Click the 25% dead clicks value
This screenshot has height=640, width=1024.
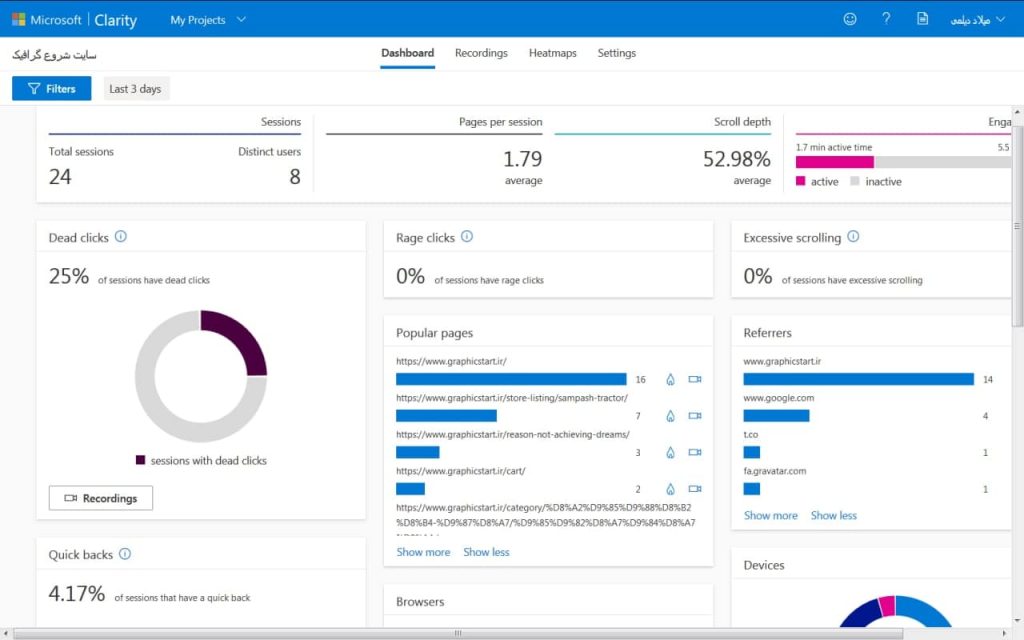coord(69,276)
